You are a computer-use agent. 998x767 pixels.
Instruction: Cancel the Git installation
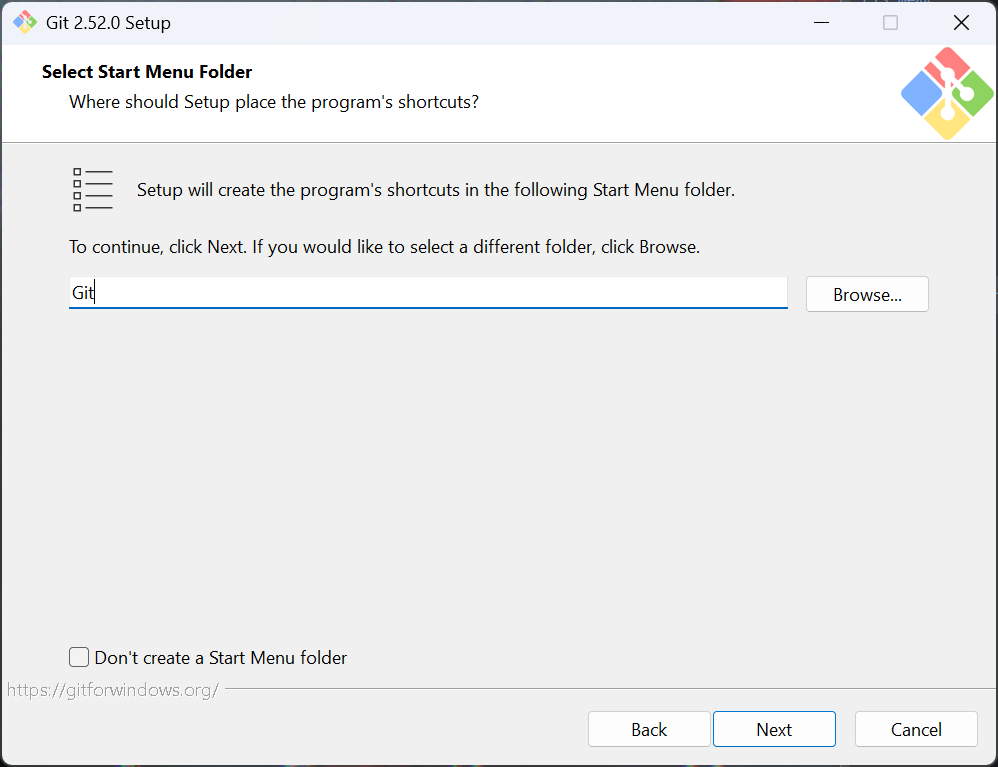[x=916, y=730]
